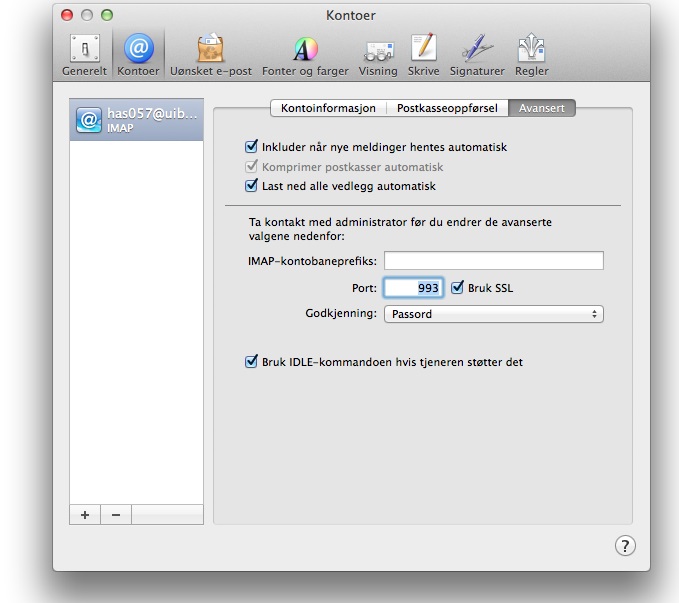Toggle Inkluder når nye meldinger hentes automatisk

point(252,147)
